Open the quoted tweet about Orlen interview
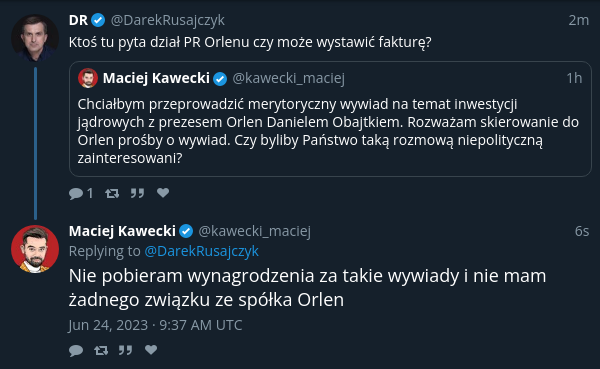600x369 pixels. (x=330, y=119)
